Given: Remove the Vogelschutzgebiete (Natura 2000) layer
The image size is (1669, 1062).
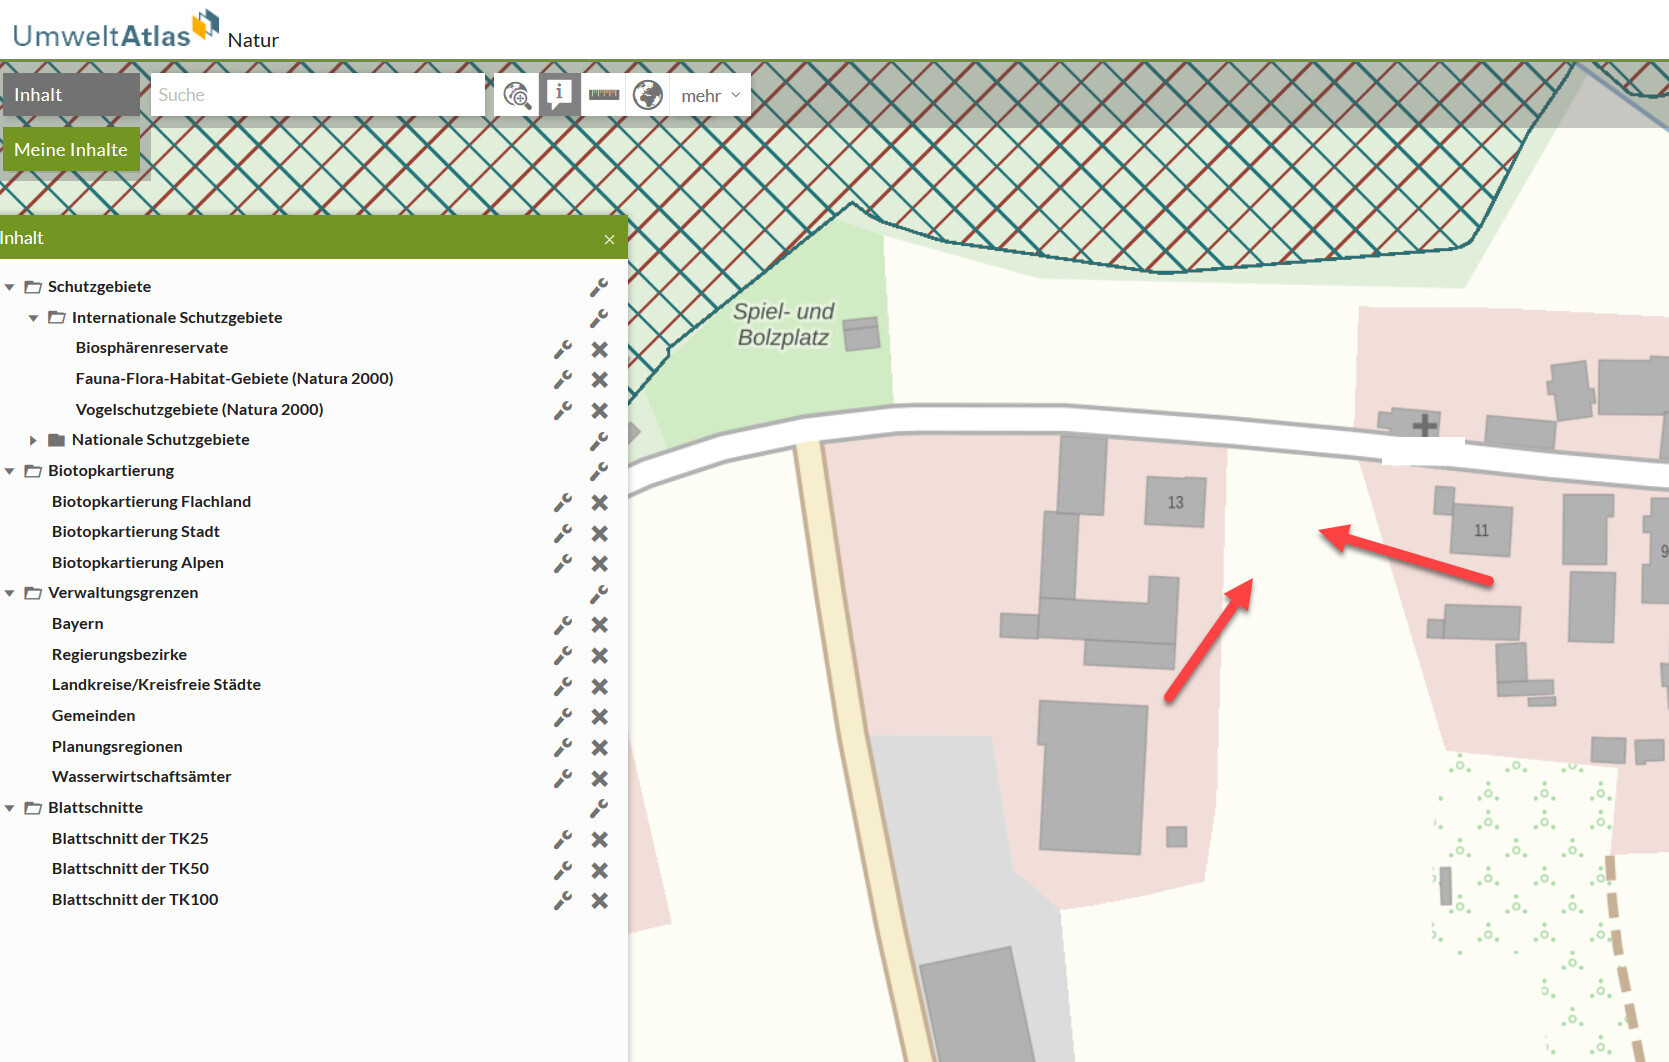Looking at the screenshot, I should (599, 410).
